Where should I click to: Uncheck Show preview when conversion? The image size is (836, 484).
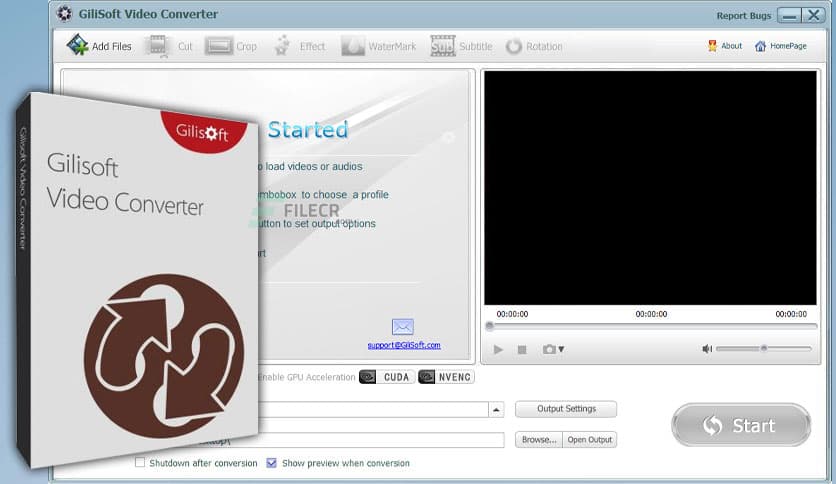[x=271, y=463]
